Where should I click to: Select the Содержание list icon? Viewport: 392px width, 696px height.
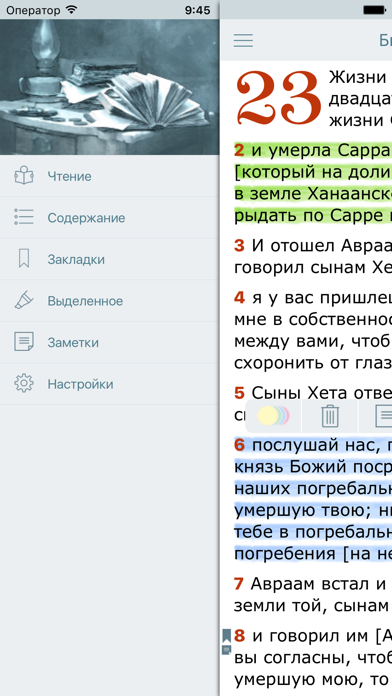(x=24, y=218)
